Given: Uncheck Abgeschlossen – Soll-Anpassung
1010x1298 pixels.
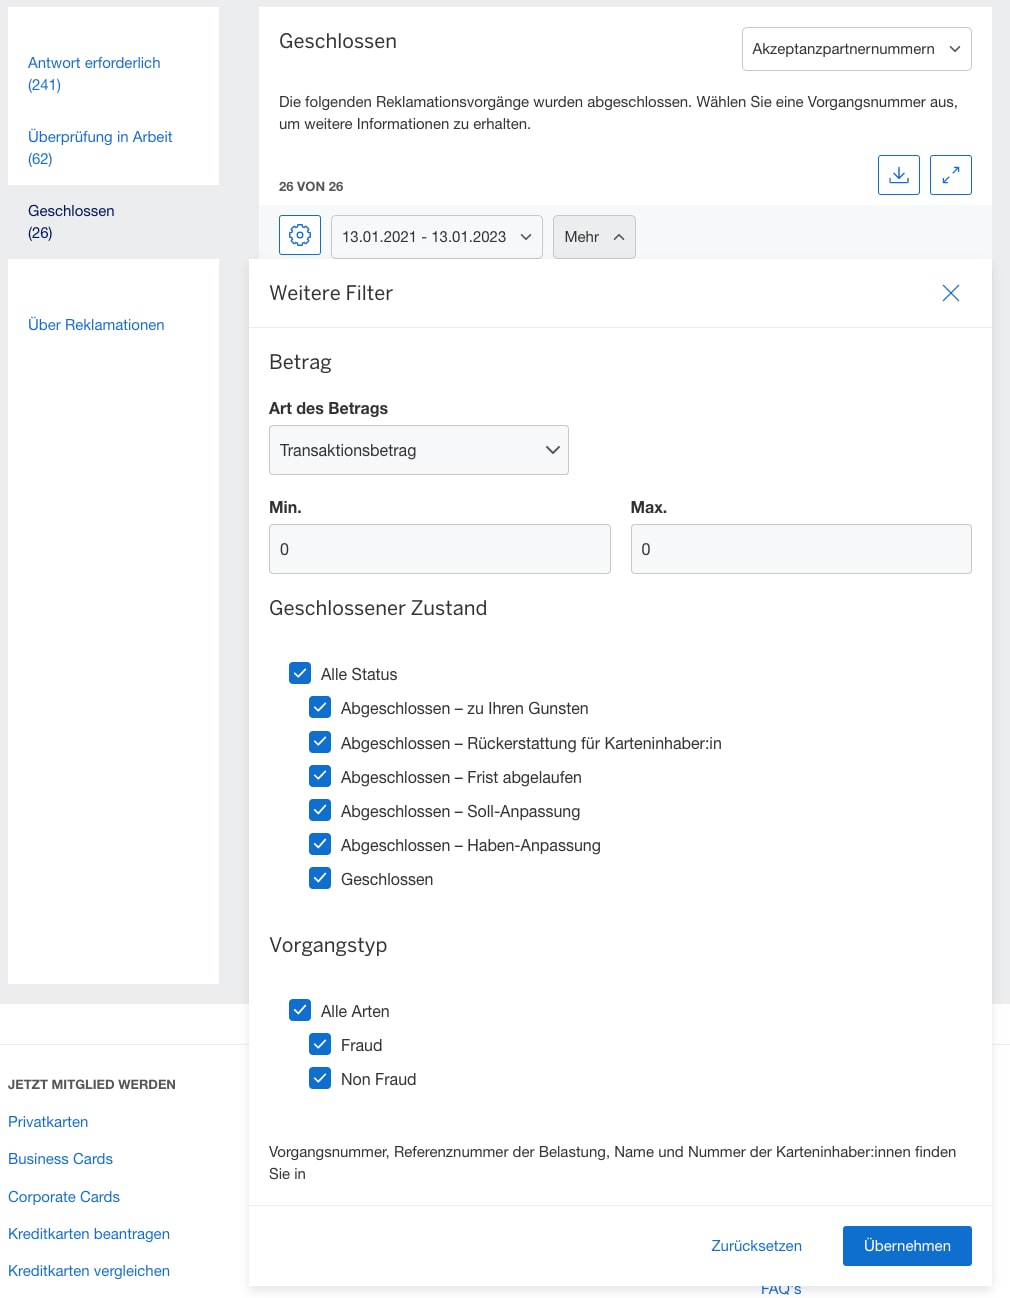Looking at the screenshot, I should pyautogui.click(x=320, y=810).
